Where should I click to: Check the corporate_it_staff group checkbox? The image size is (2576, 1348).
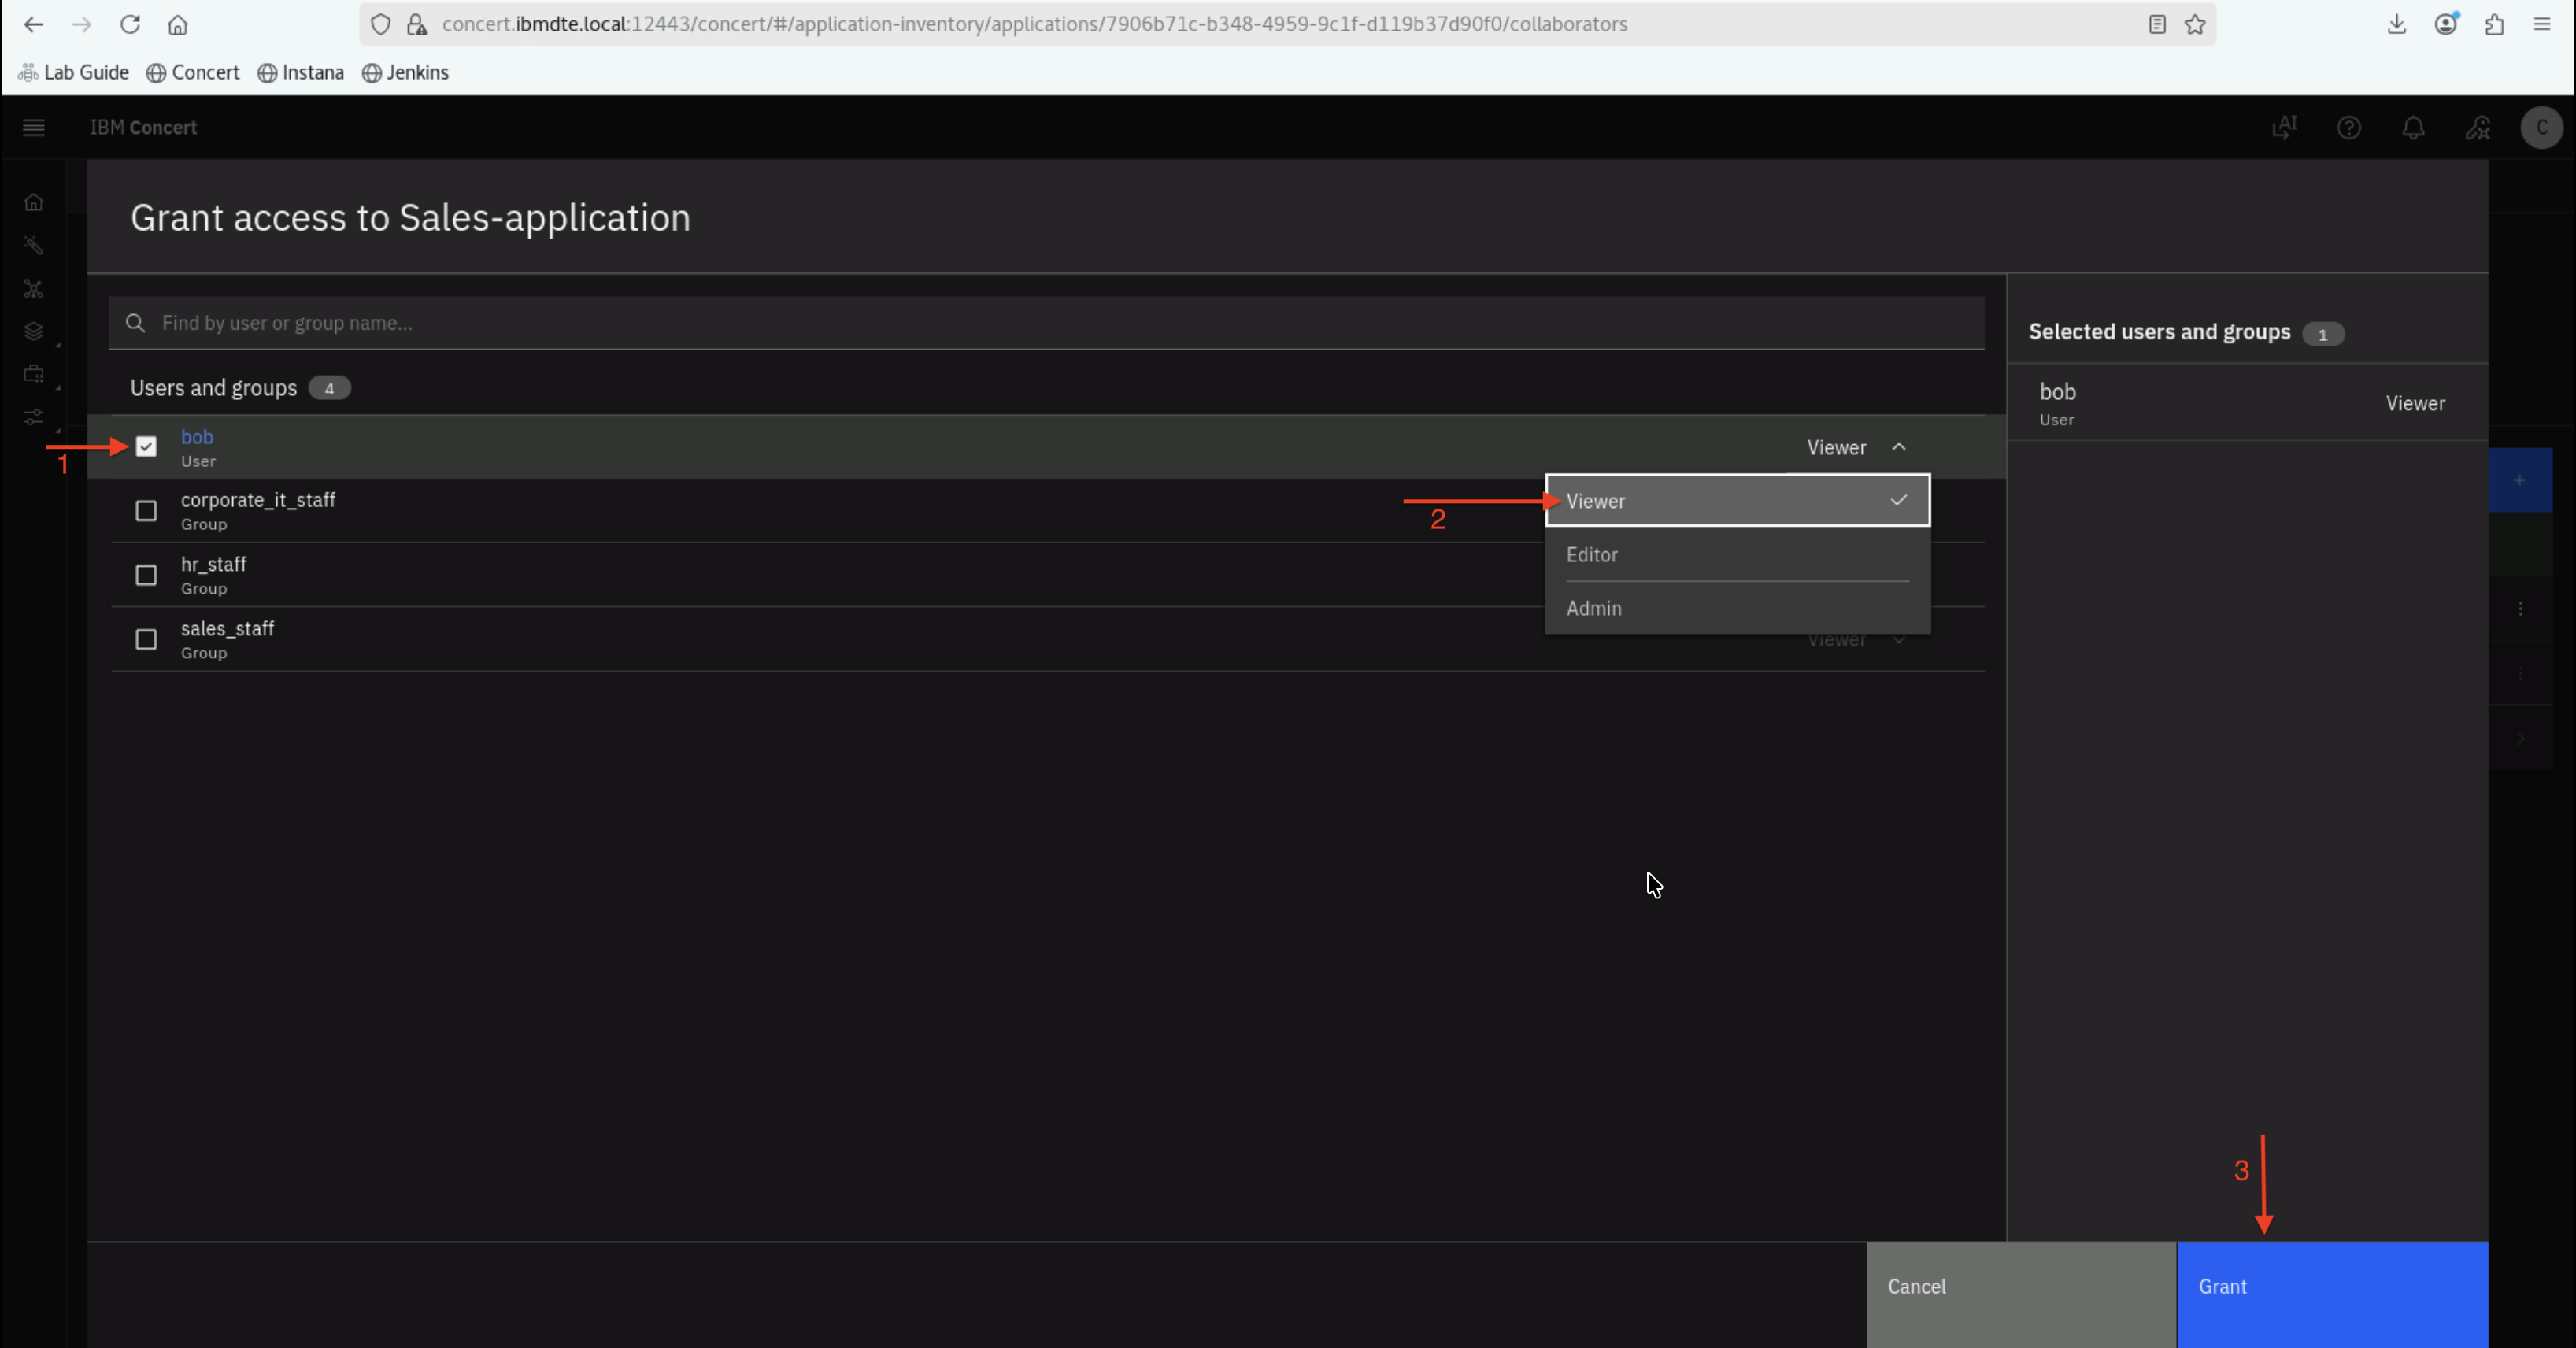(x=146, y=511)
